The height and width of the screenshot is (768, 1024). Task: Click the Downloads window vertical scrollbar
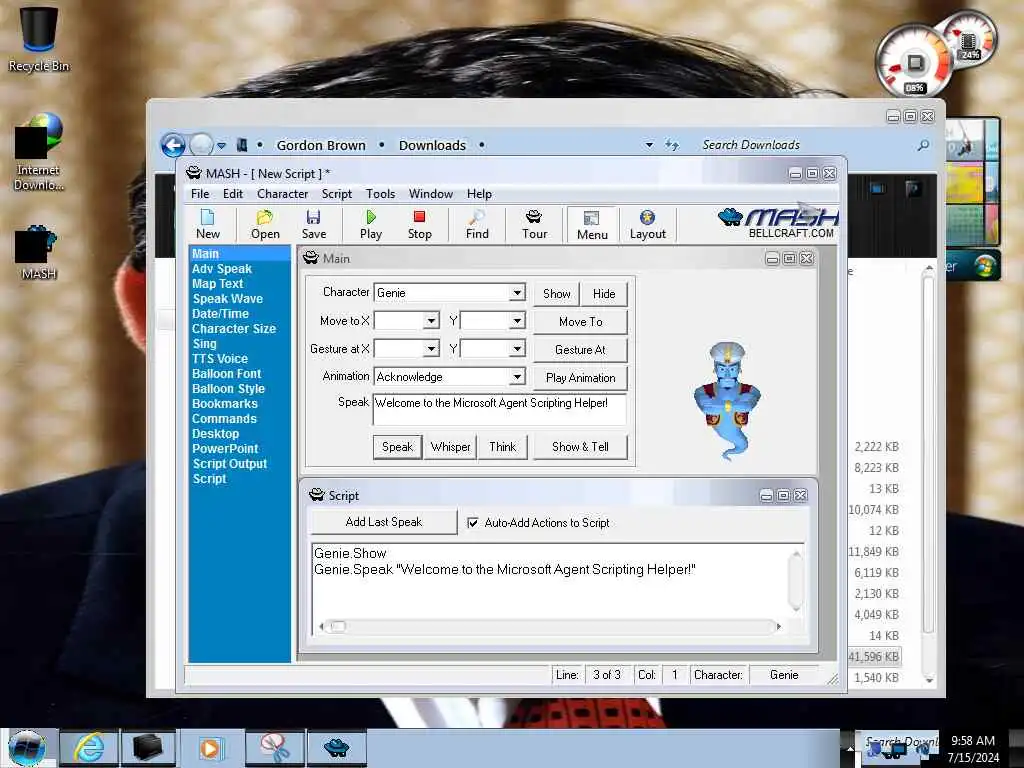(929, 473)
